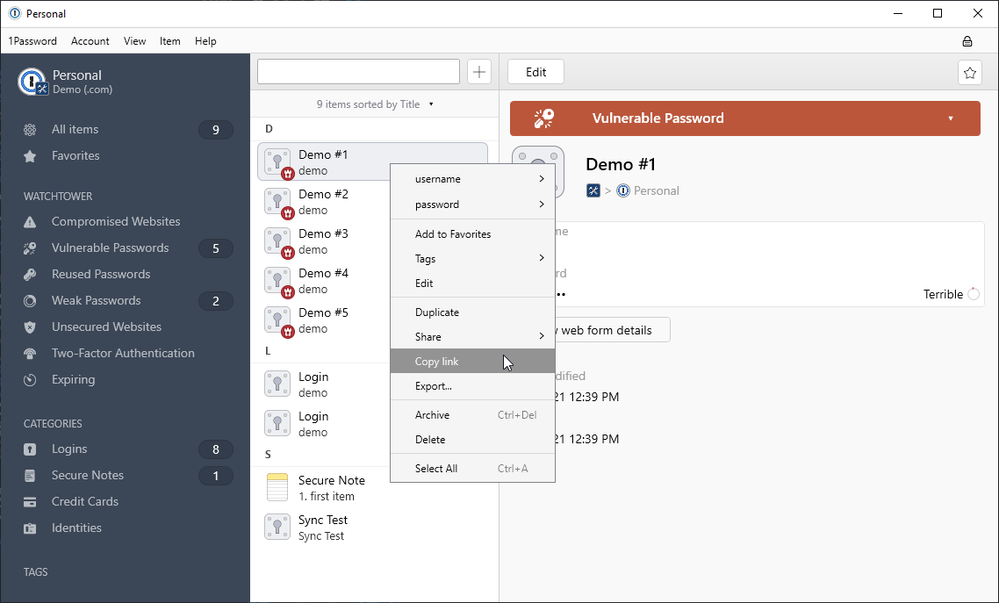
Task: Click the Terrible password strength label
Action: pyautogui.click(x=943, y=294)
